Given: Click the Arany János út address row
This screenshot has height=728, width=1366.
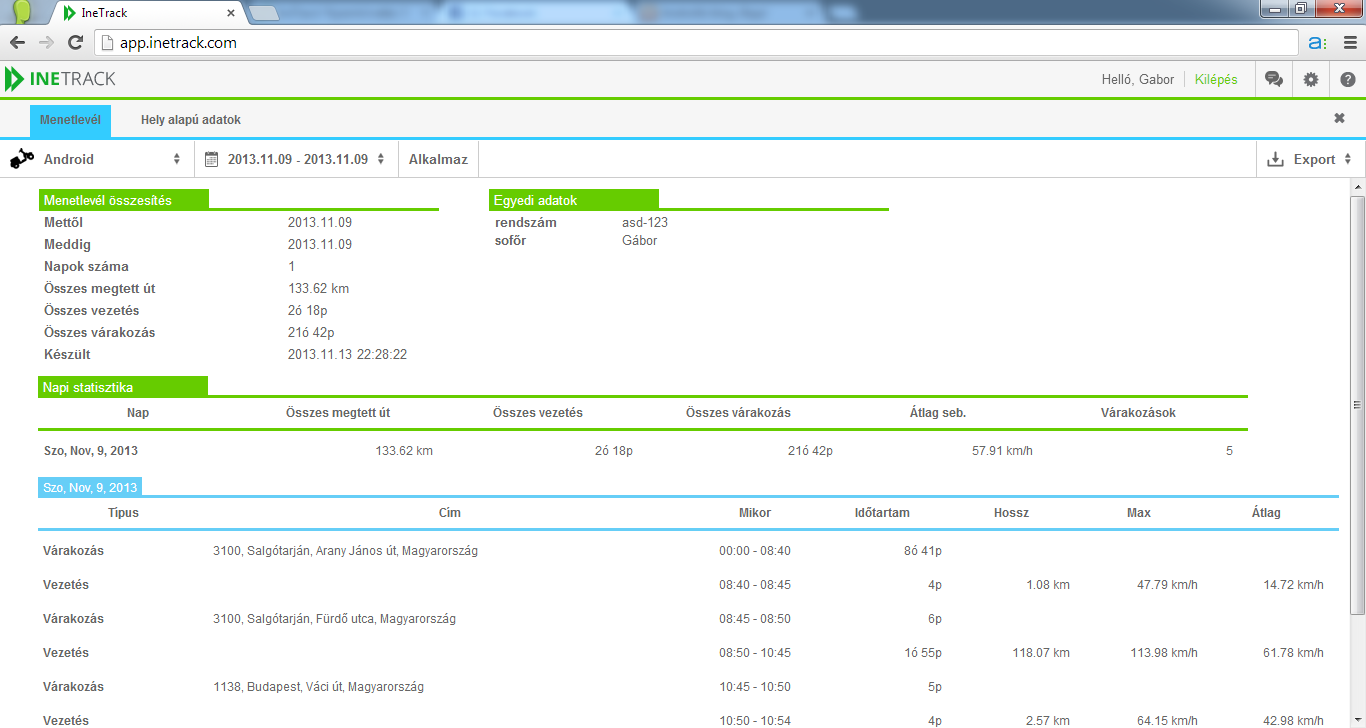Looking at the screenshot, I should tap(345, 551).
